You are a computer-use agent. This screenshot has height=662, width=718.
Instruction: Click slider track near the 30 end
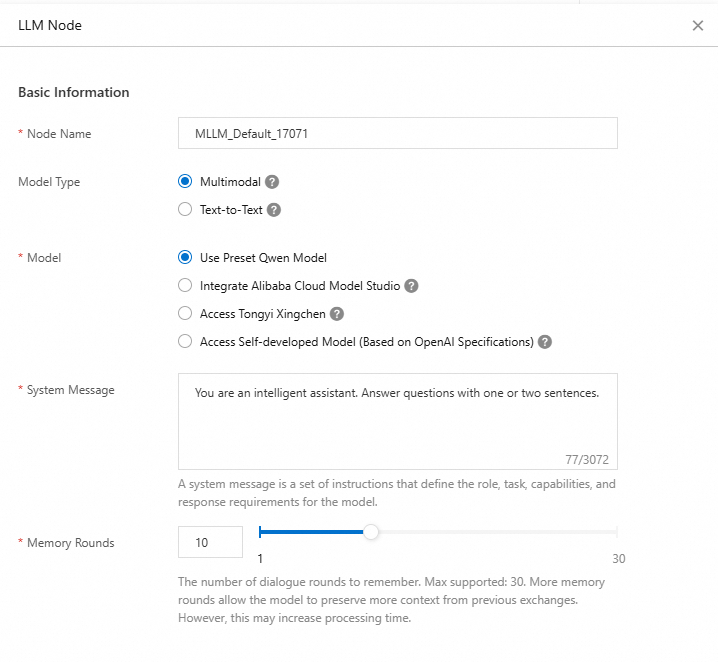(x=605, y=532)
